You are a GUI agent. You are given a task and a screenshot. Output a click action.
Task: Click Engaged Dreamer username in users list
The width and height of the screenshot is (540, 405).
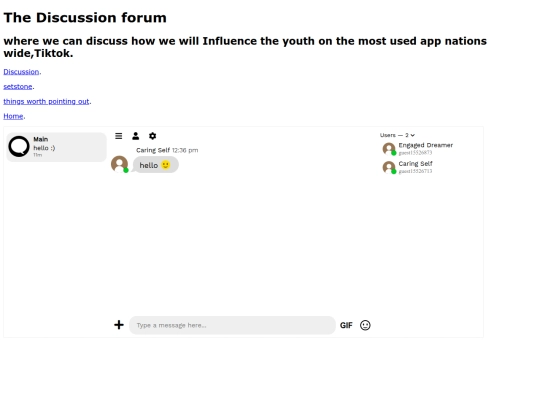(x=426, y=145)
